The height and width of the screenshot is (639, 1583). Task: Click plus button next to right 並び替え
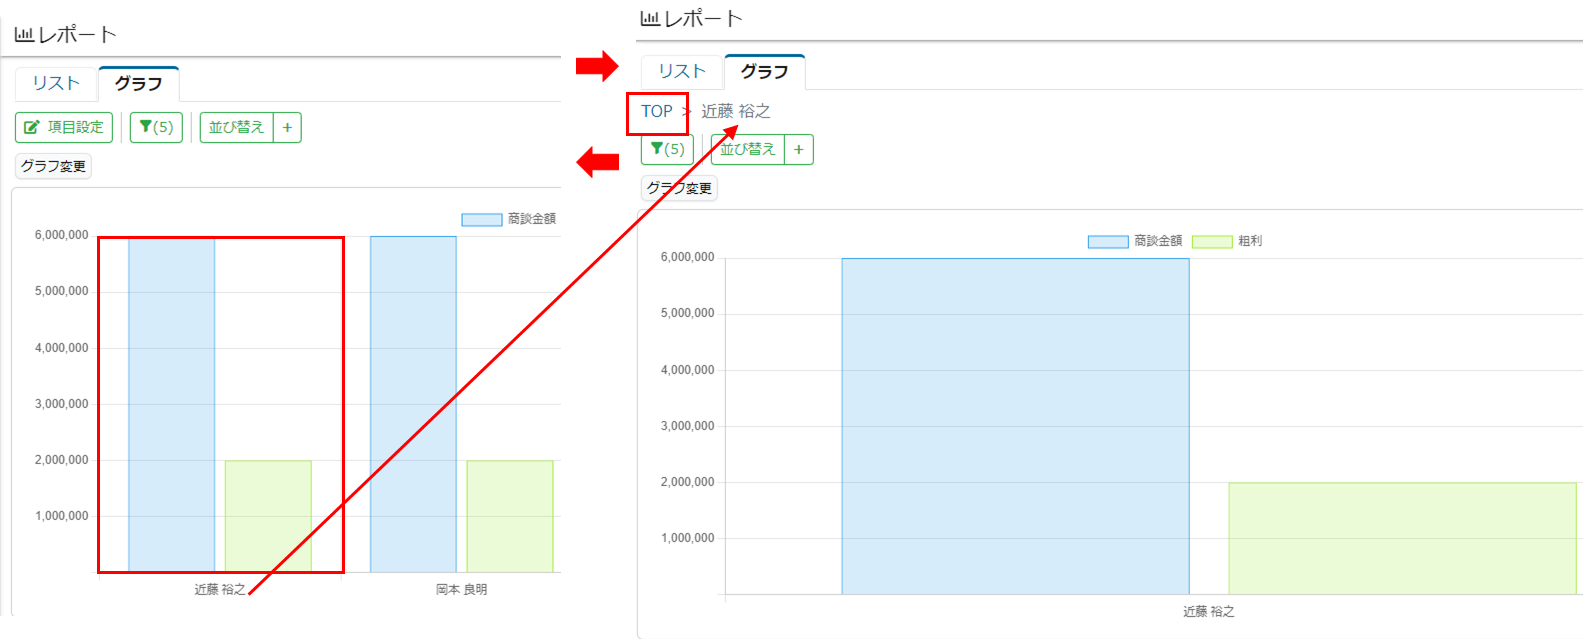pyautogui.click(x=799, y=149)
